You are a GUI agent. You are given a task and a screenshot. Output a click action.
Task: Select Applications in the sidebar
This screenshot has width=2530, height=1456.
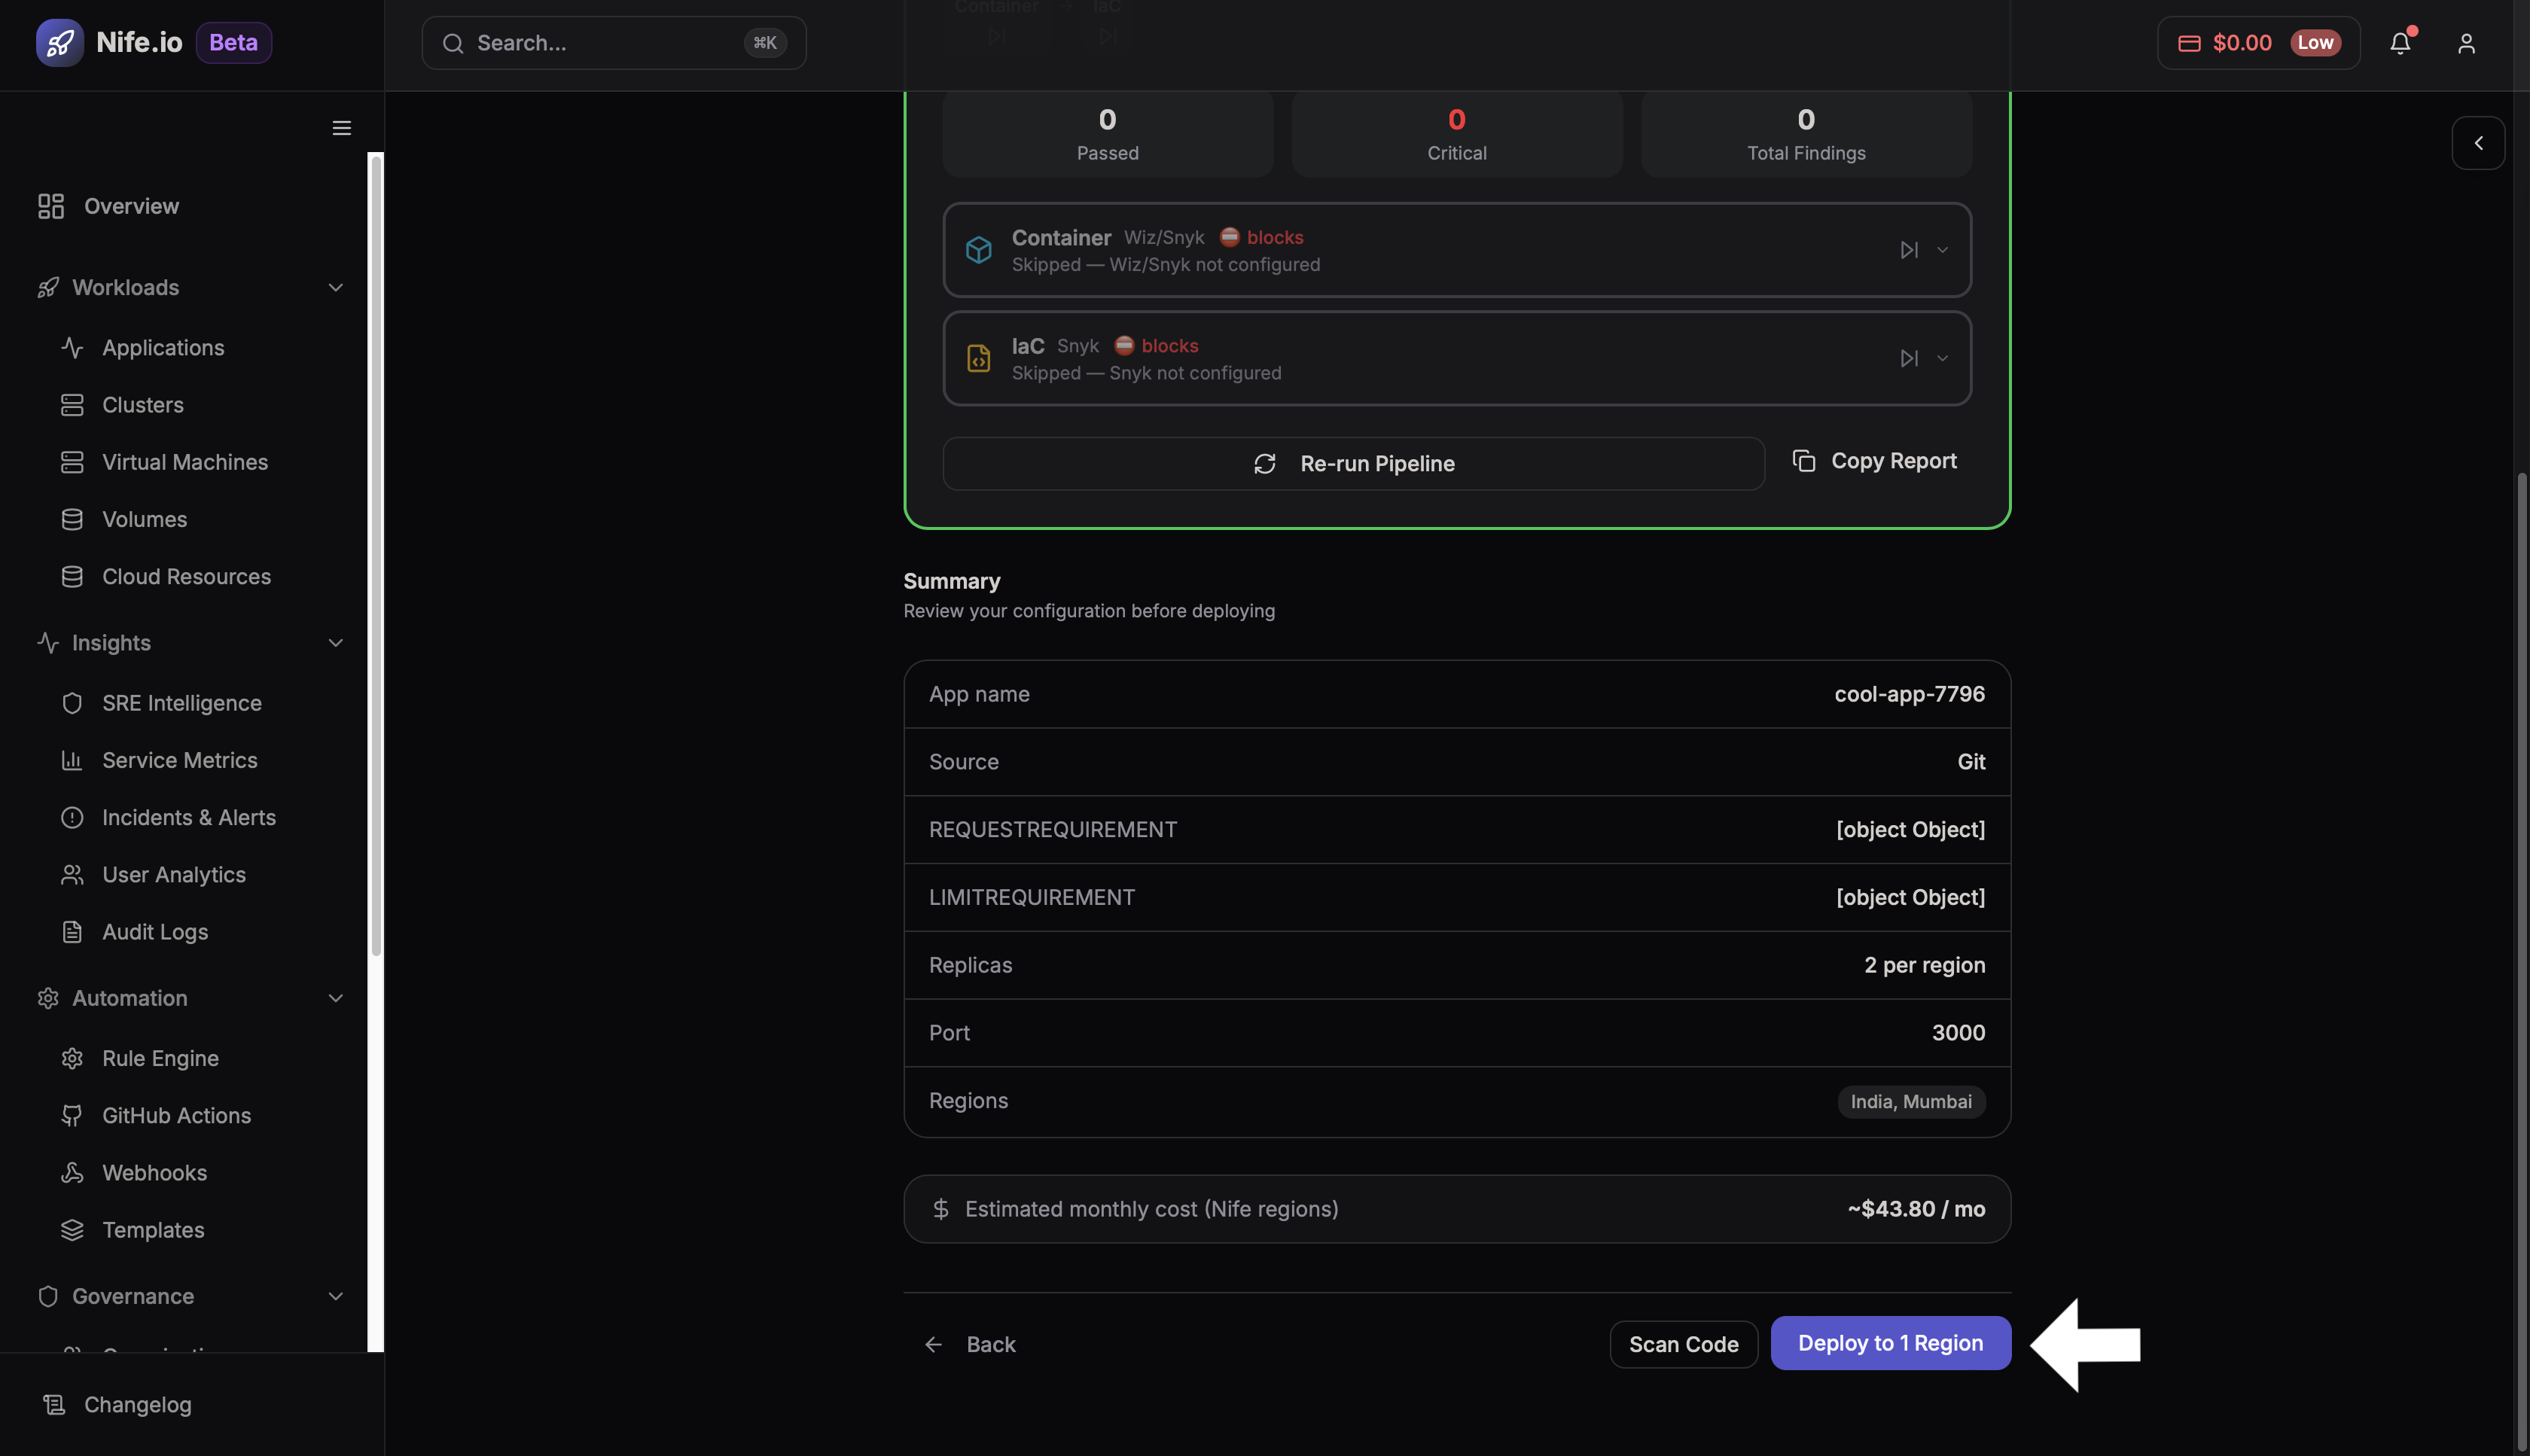click(x=163, y=347)
